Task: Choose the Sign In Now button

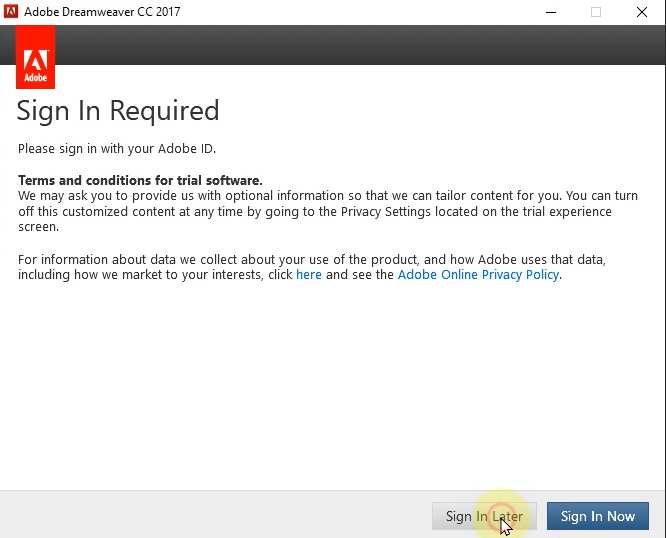Action: pyautogui.click(x=597, y=516)
